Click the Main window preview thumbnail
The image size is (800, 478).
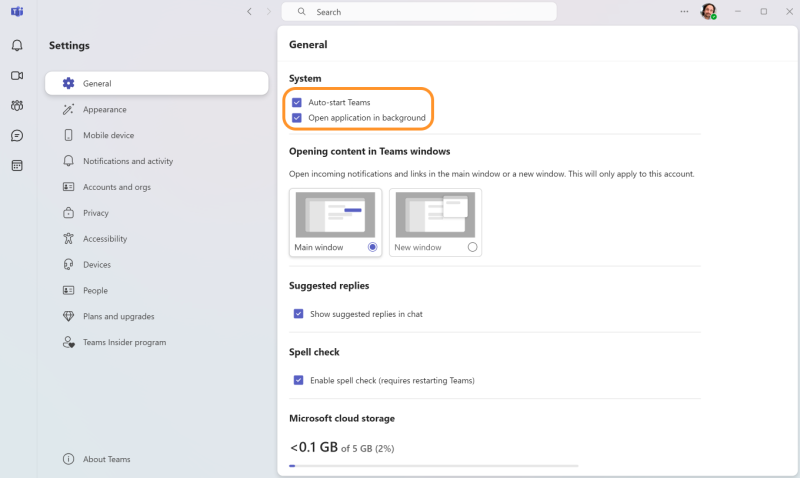tap(335, 215)
